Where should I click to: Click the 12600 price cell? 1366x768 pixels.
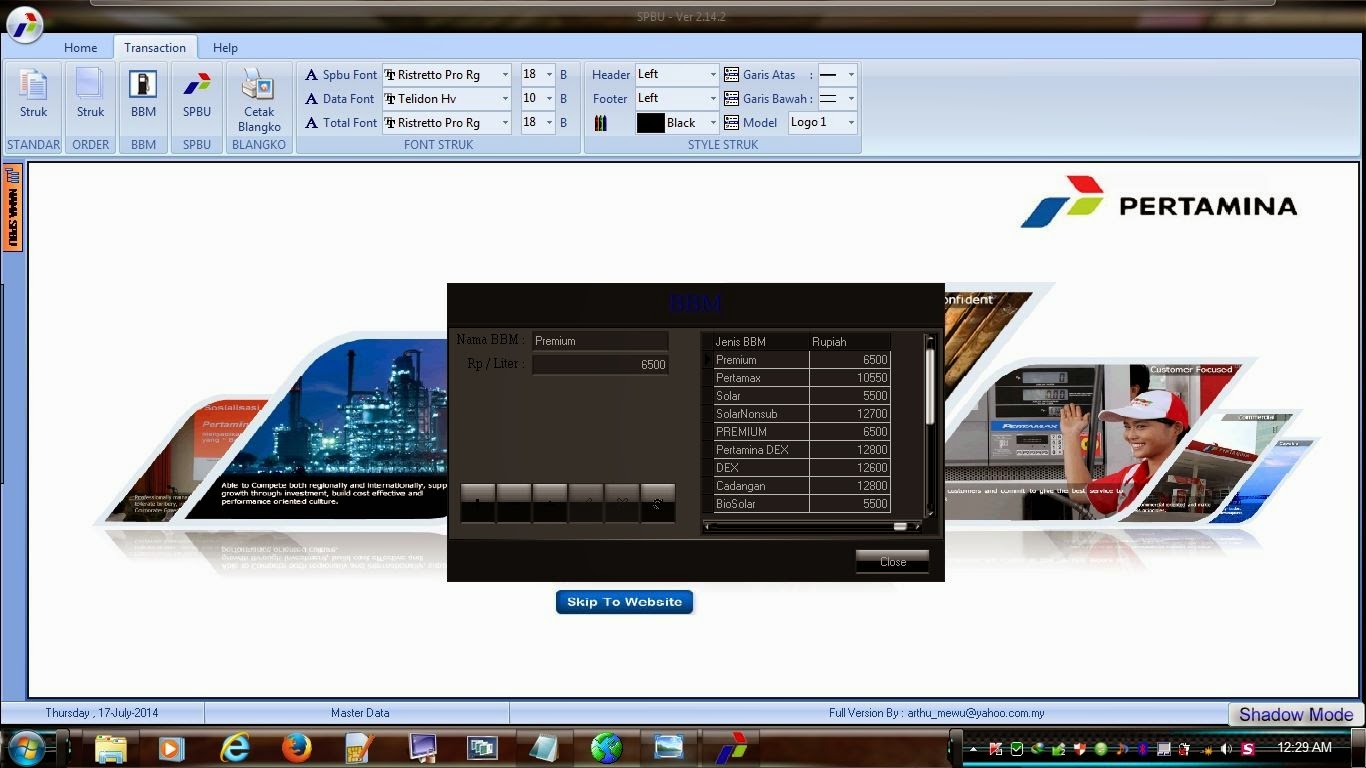tap(850, 468)
